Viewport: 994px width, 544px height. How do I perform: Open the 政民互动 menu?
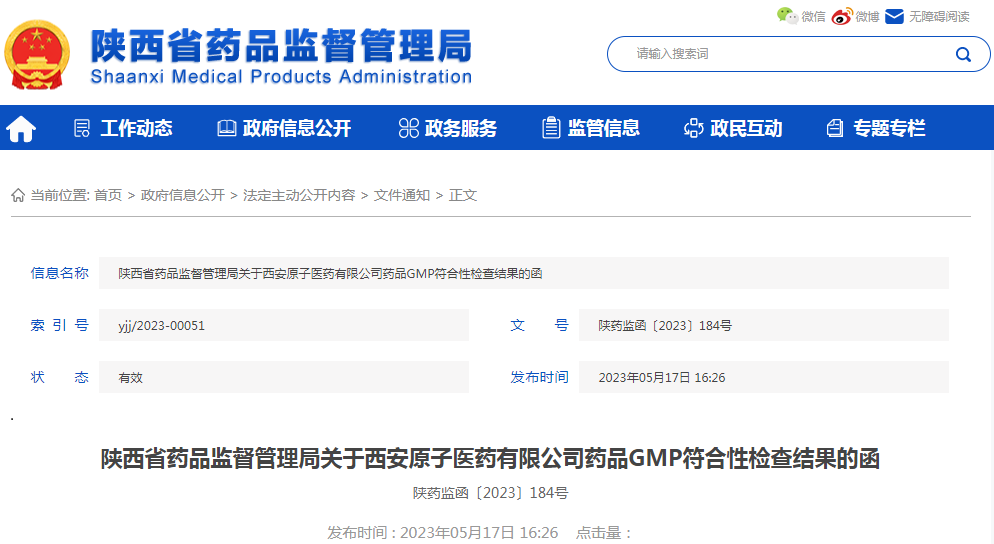tap(746, 129)
